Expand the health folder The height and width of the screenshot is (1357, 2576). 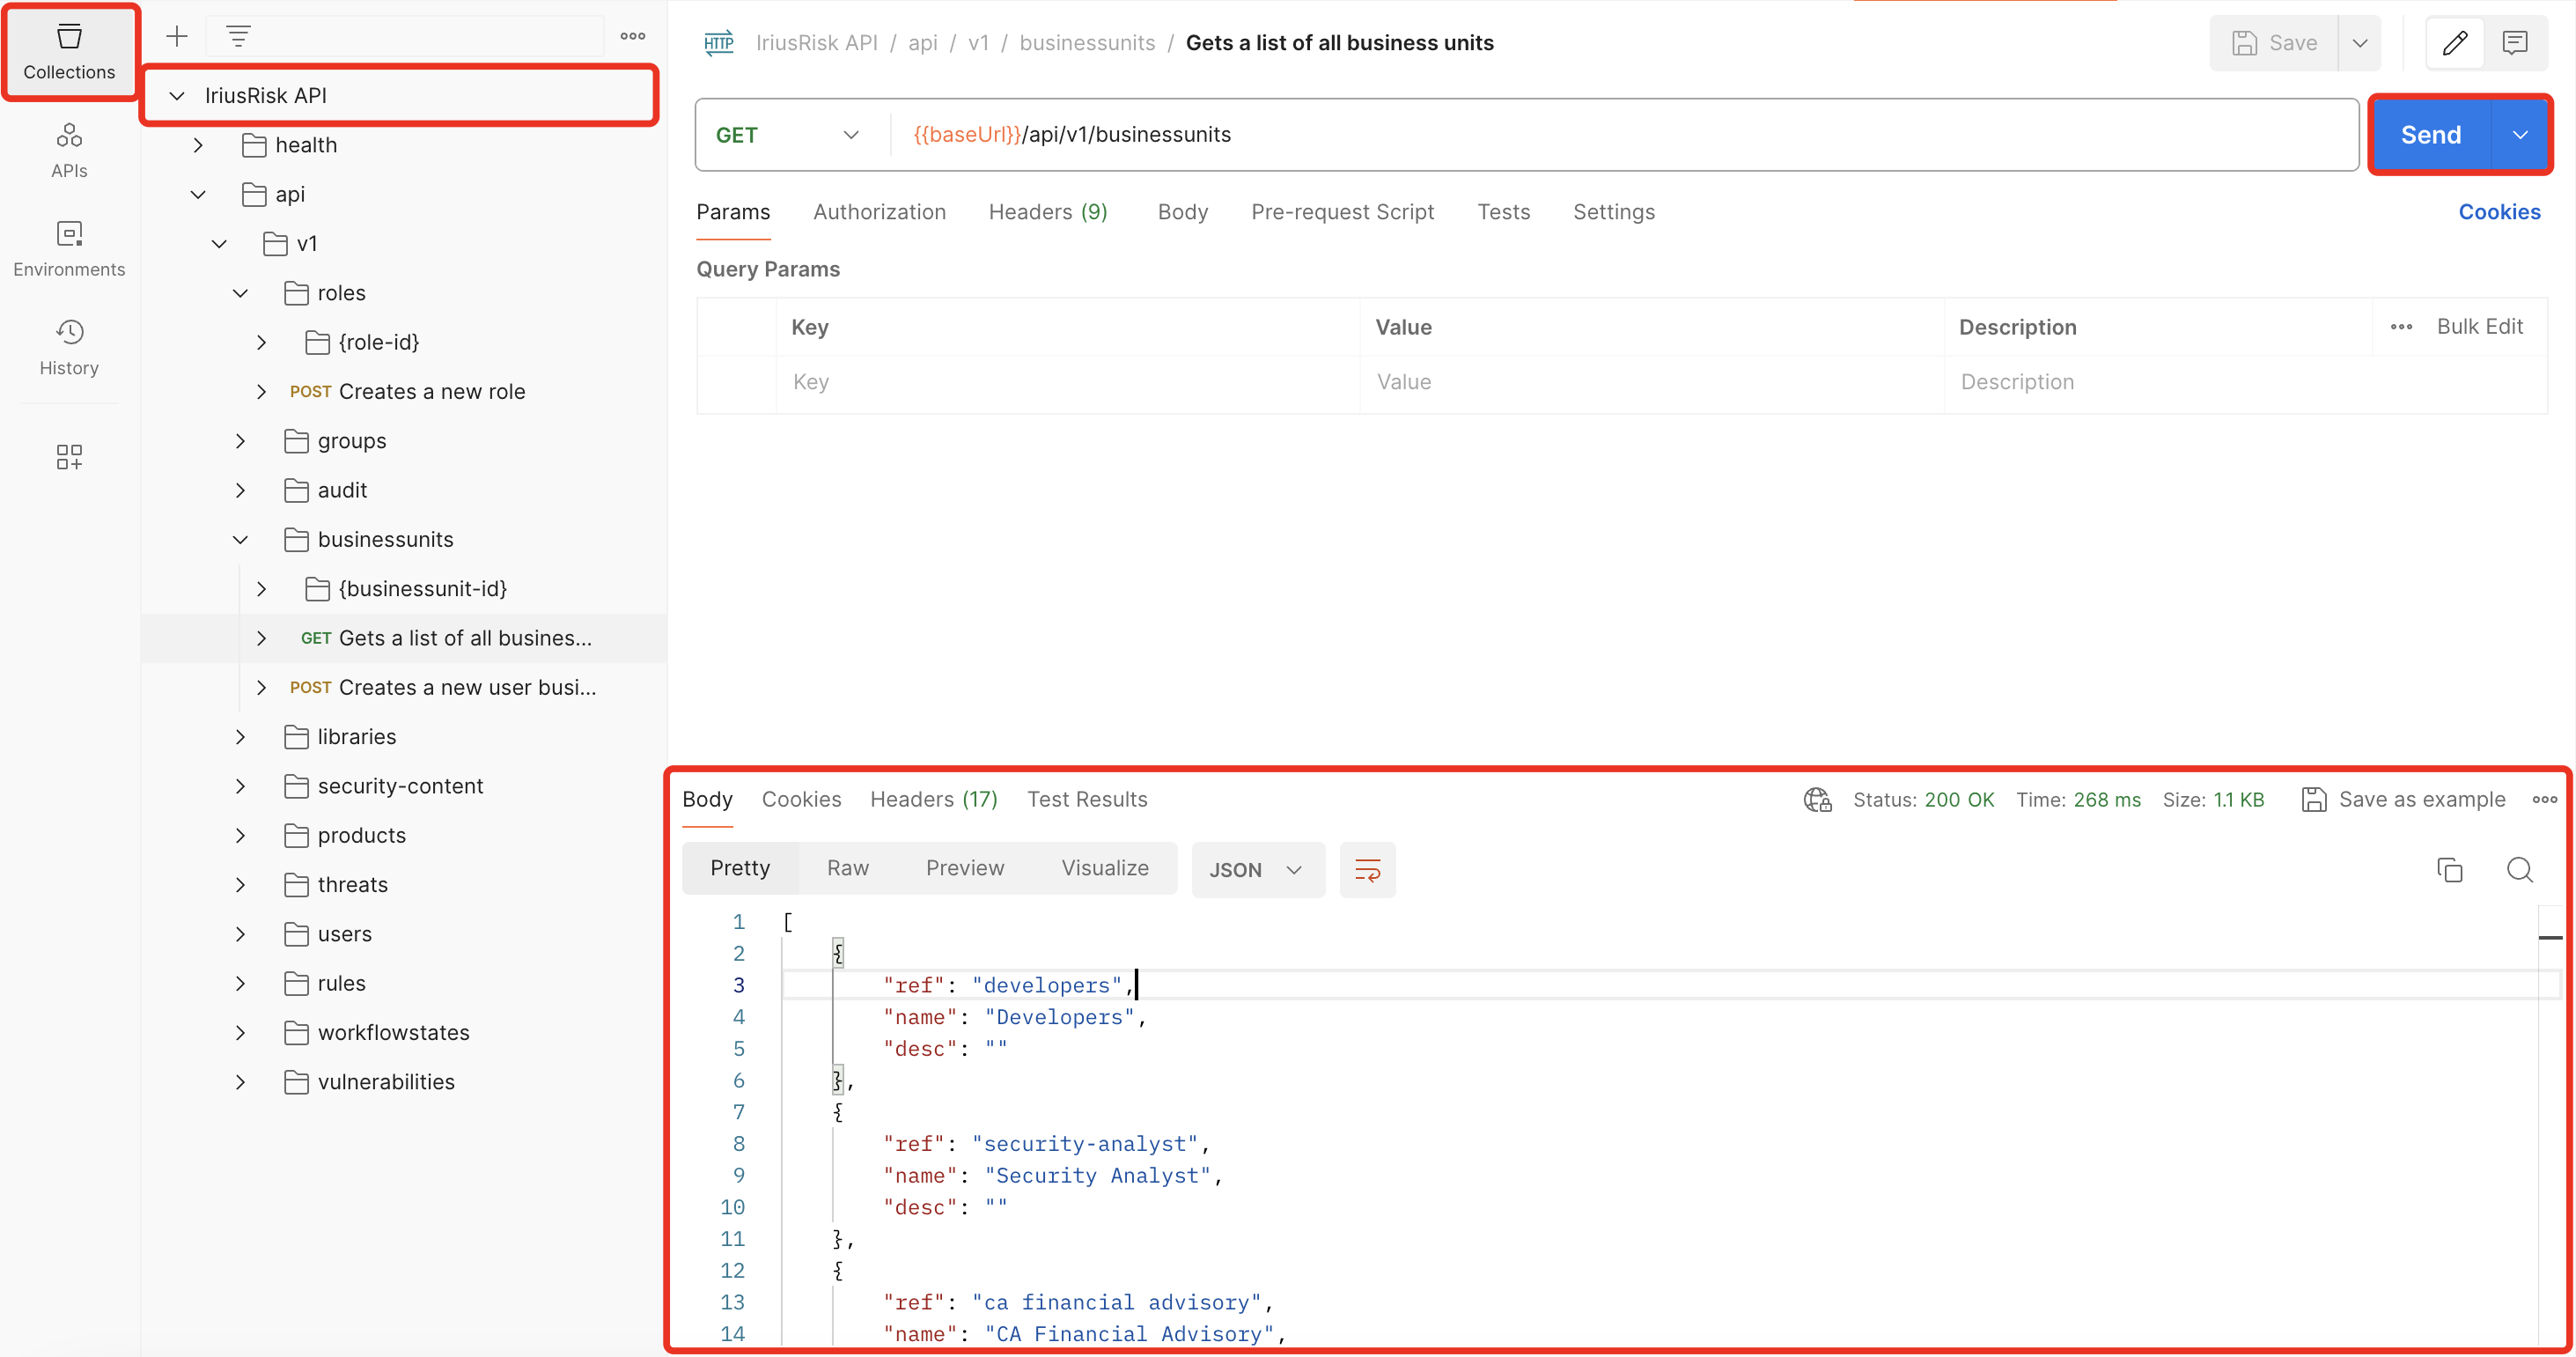[198, 145]
